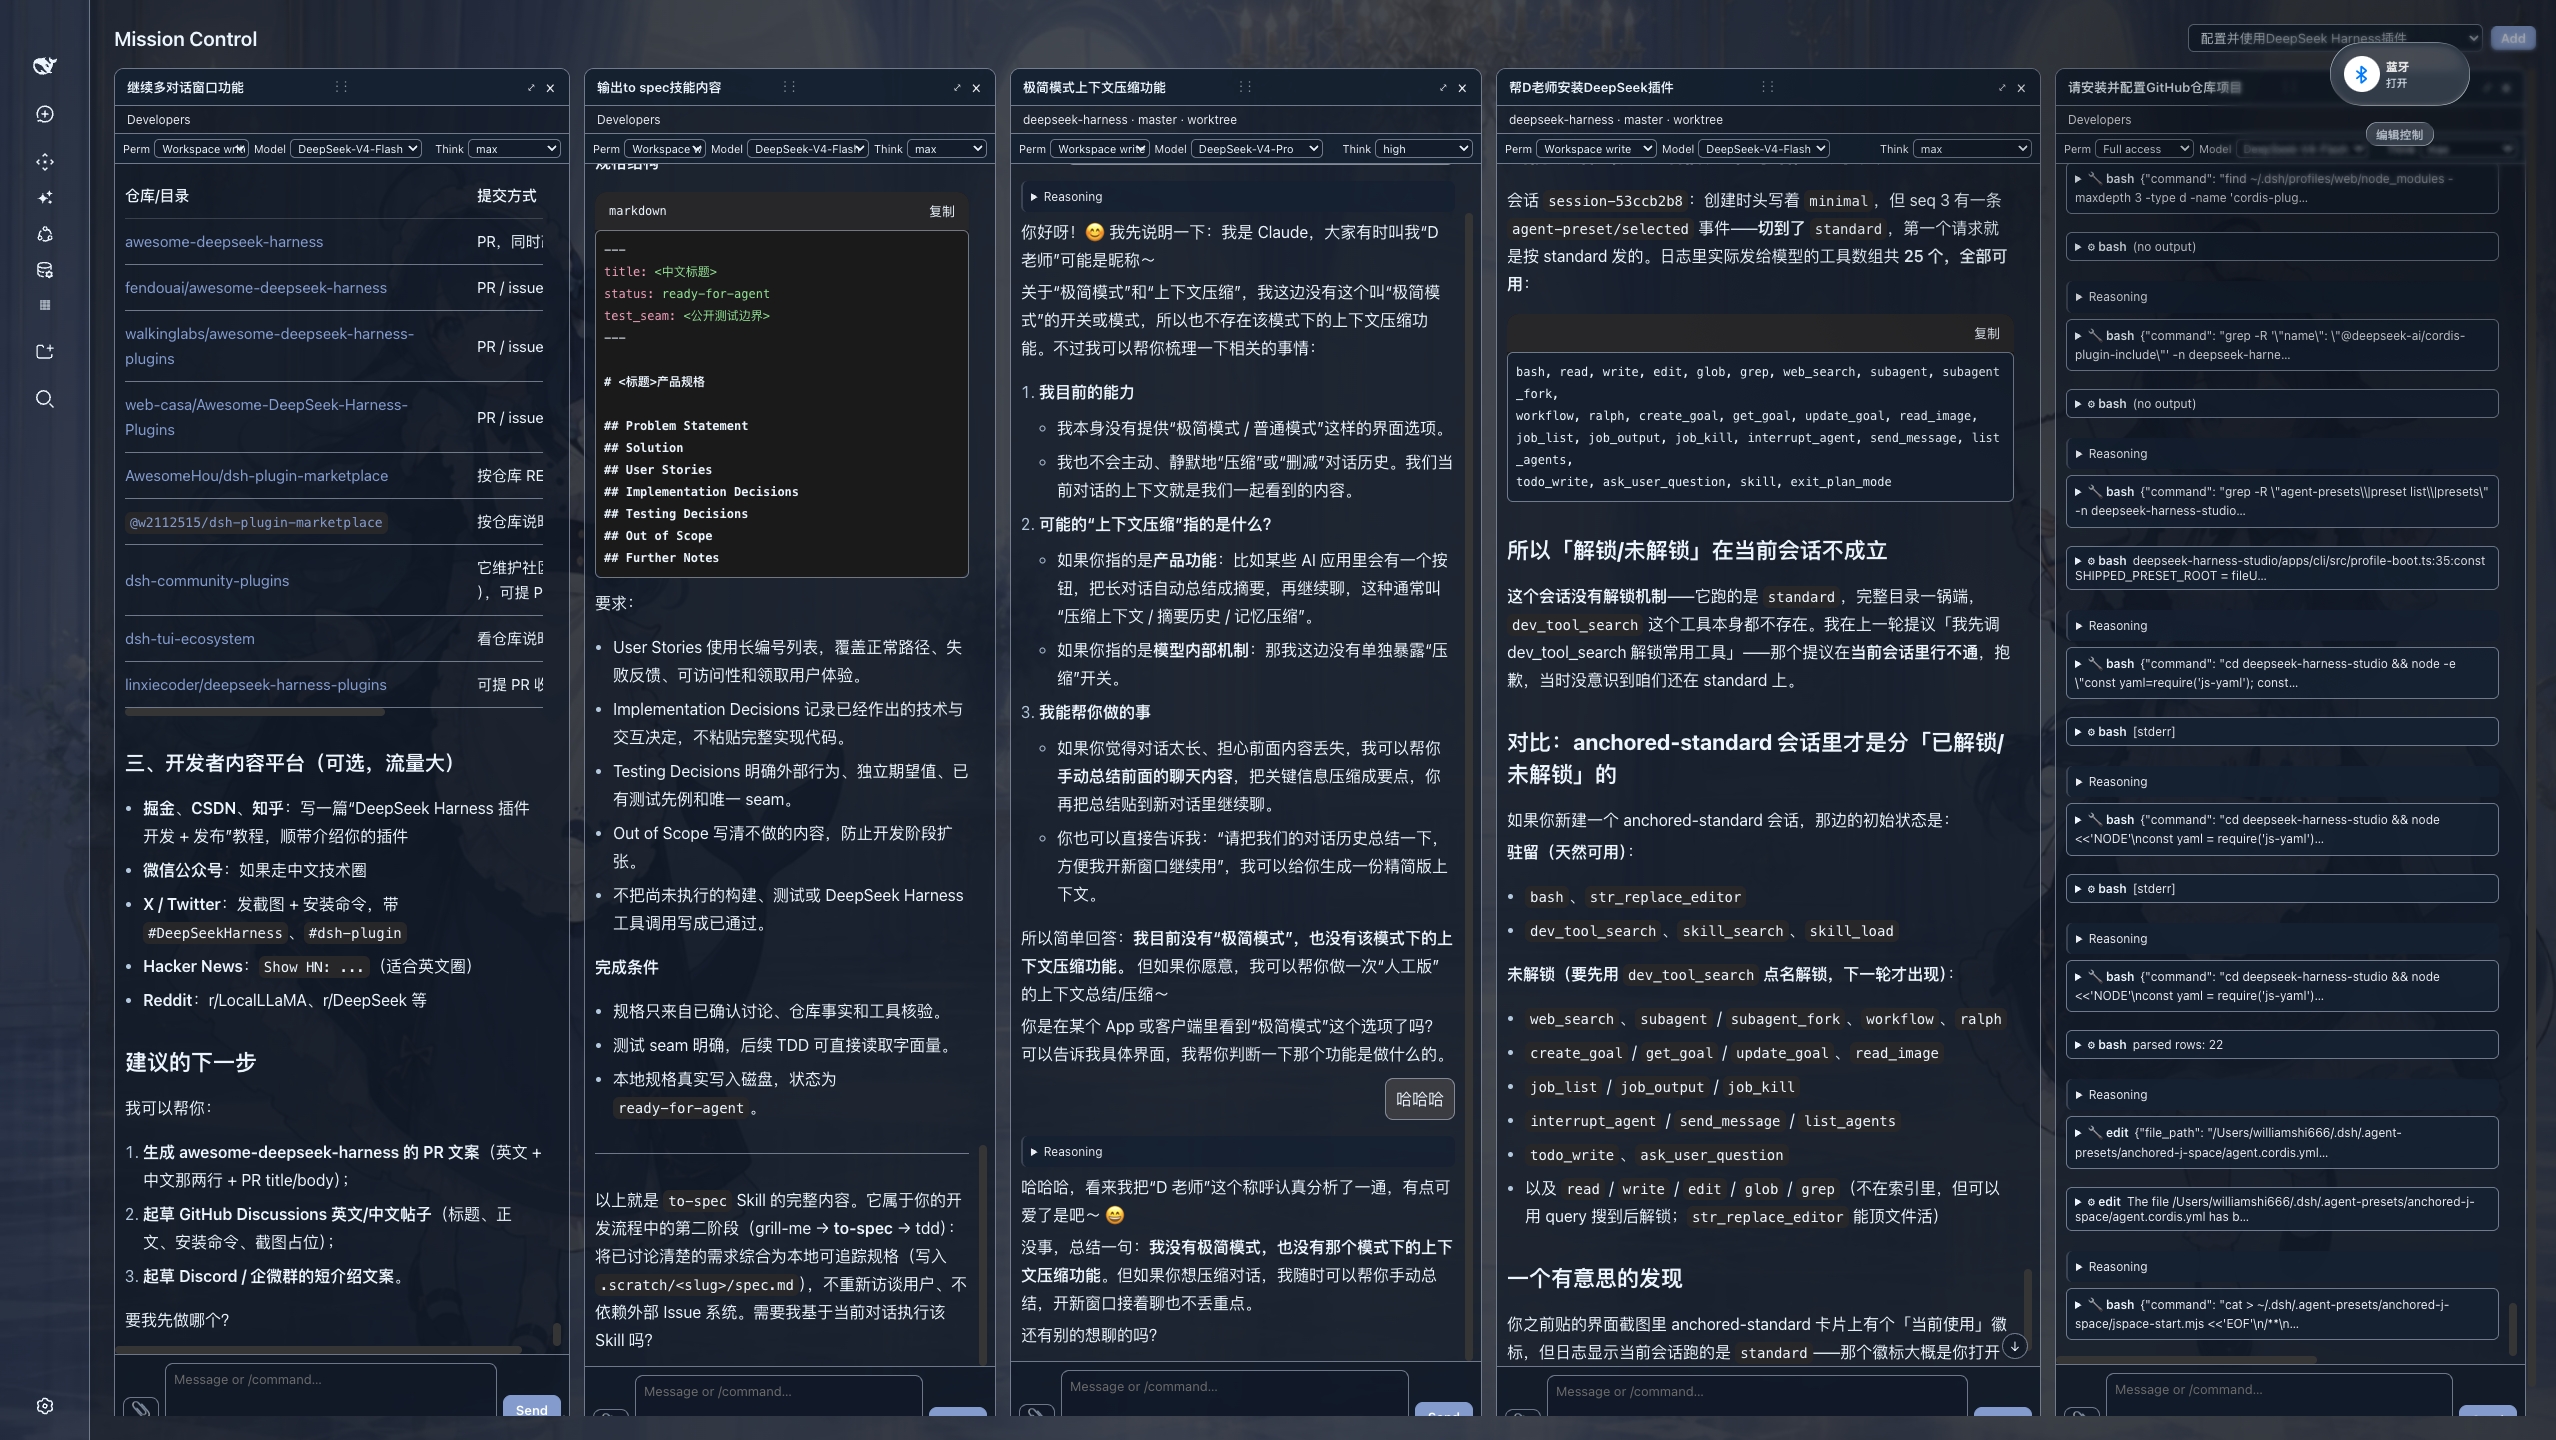Open session selector dropdown 配置并使用DeepSeek Harness插件
Viewport: 2556px width, 1440px height.
click(2334, 38)
